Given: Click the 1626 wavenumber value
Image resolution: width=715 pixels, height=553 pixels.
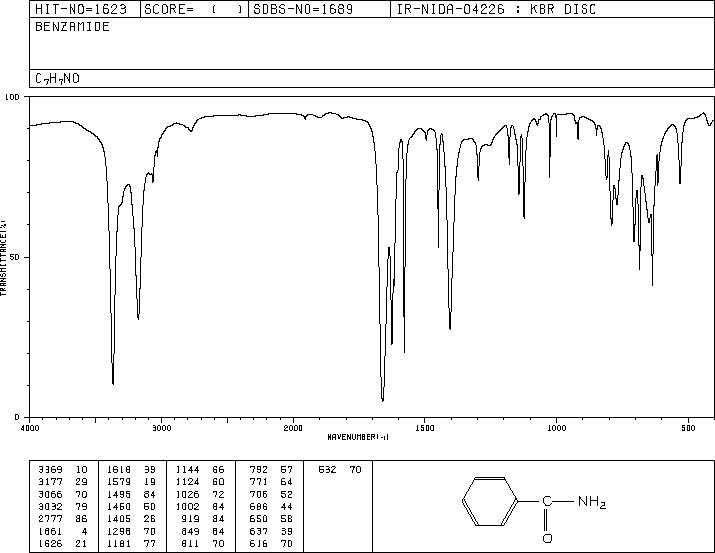Looking at the screenshot, I should tap(51, 543).
